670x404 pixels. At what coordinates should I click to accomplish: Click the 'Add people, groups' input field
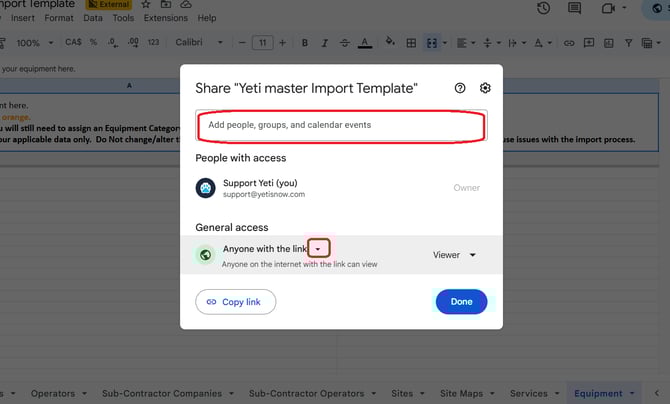(340, 125)
